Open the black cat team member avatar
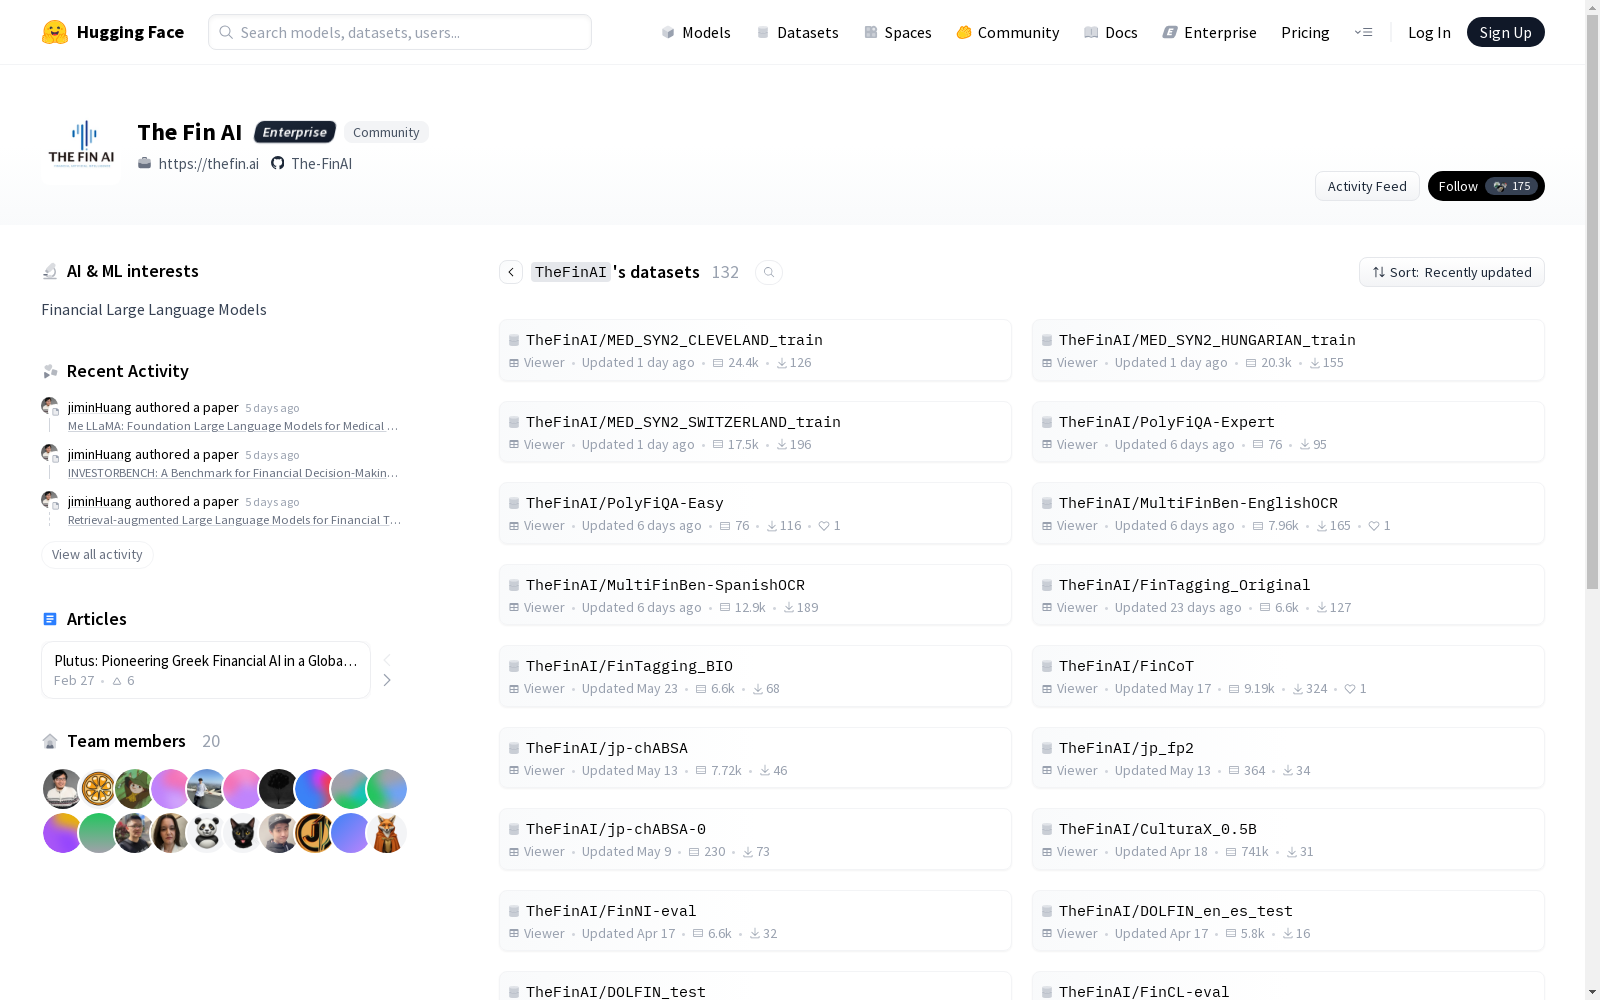The width and height of the screenshot is (1600, 1000). (242, 833)
